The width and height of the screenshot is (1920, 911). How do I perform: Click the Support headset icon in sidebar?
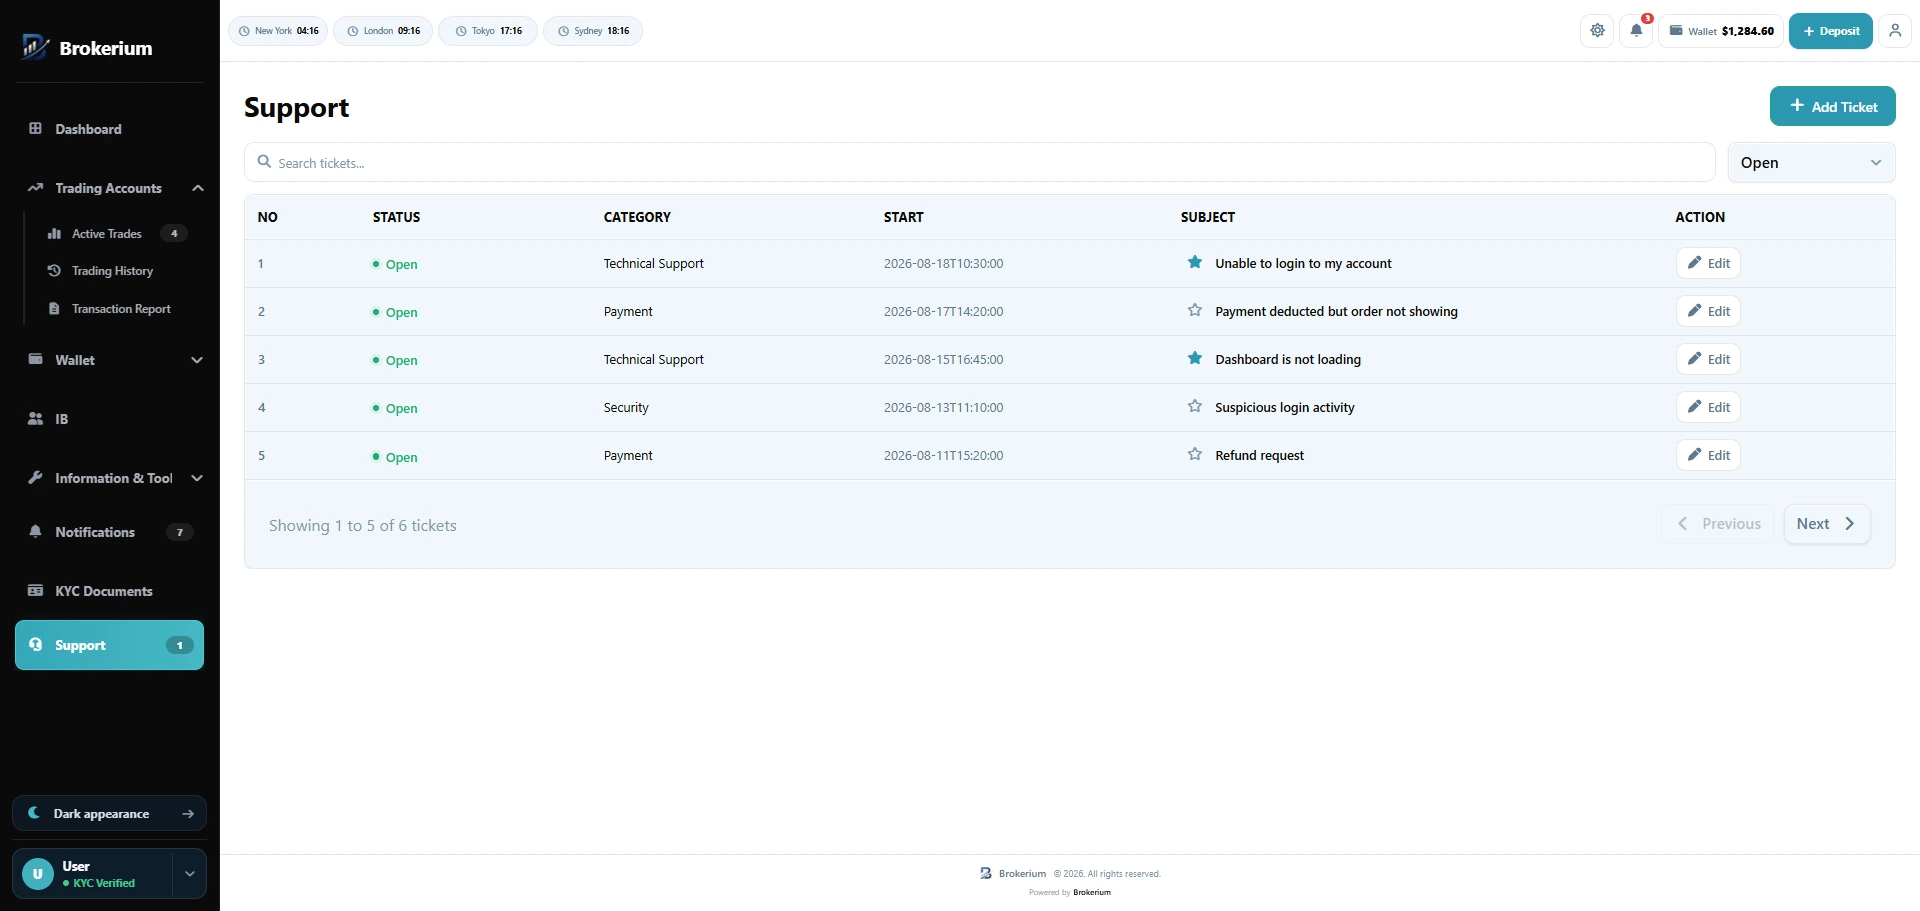(x=36, y=644)
